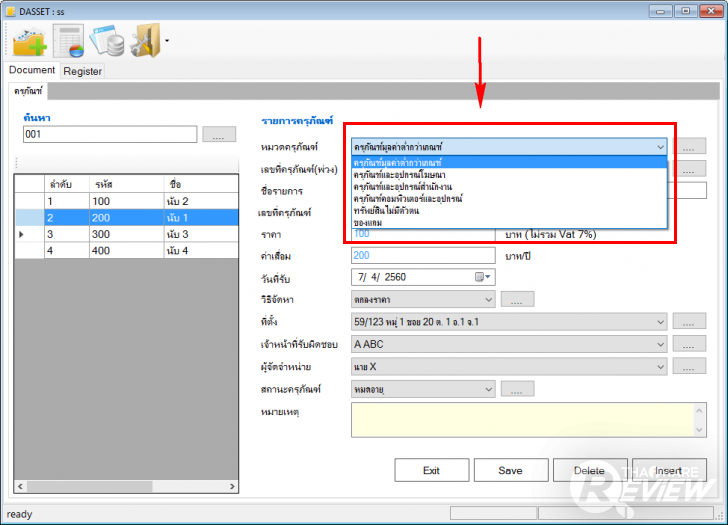The height and width of the screenshot is (525, 728).
Task: Select the ครุภัณฑ์ sub-tab
Action: [28, 91]
